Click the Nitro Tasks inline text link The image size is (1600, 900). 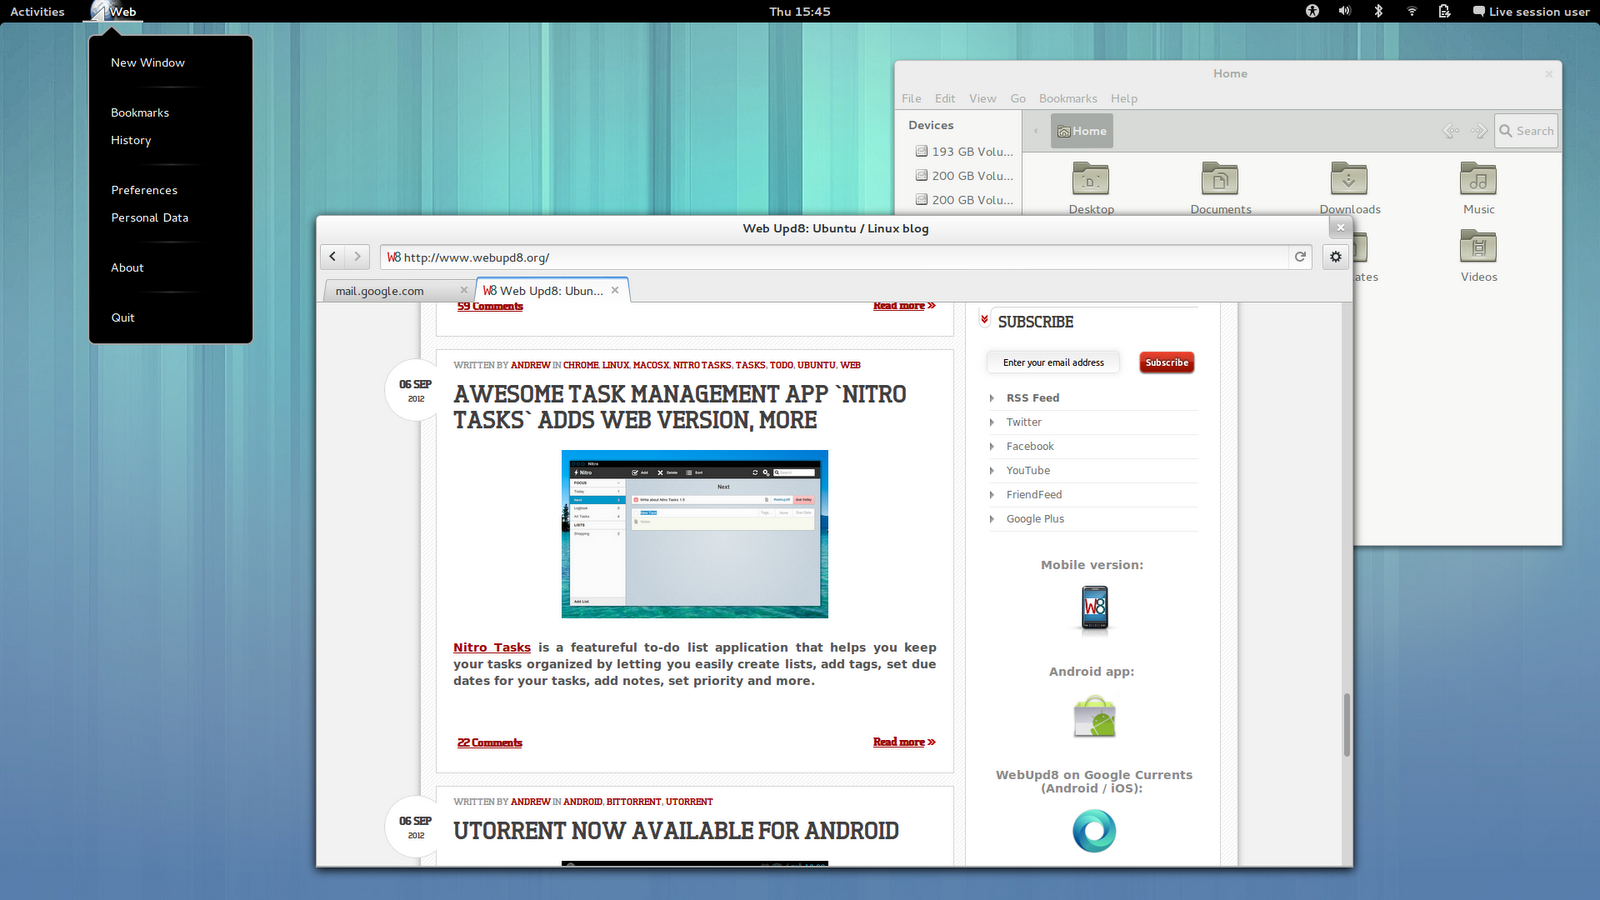click(492, 647)
